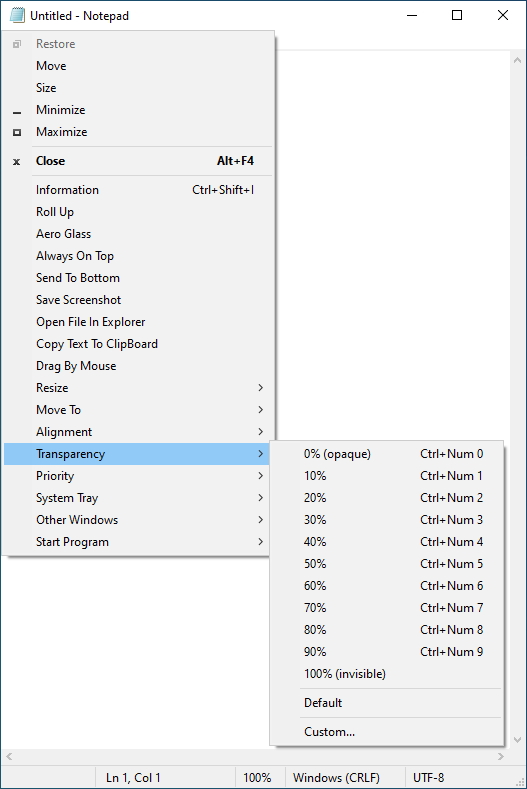Image resolution: width=527 pixels, height=789 pixels.
Task: Select 0% (opaque) transparency
Action: (x=387, y=454)
